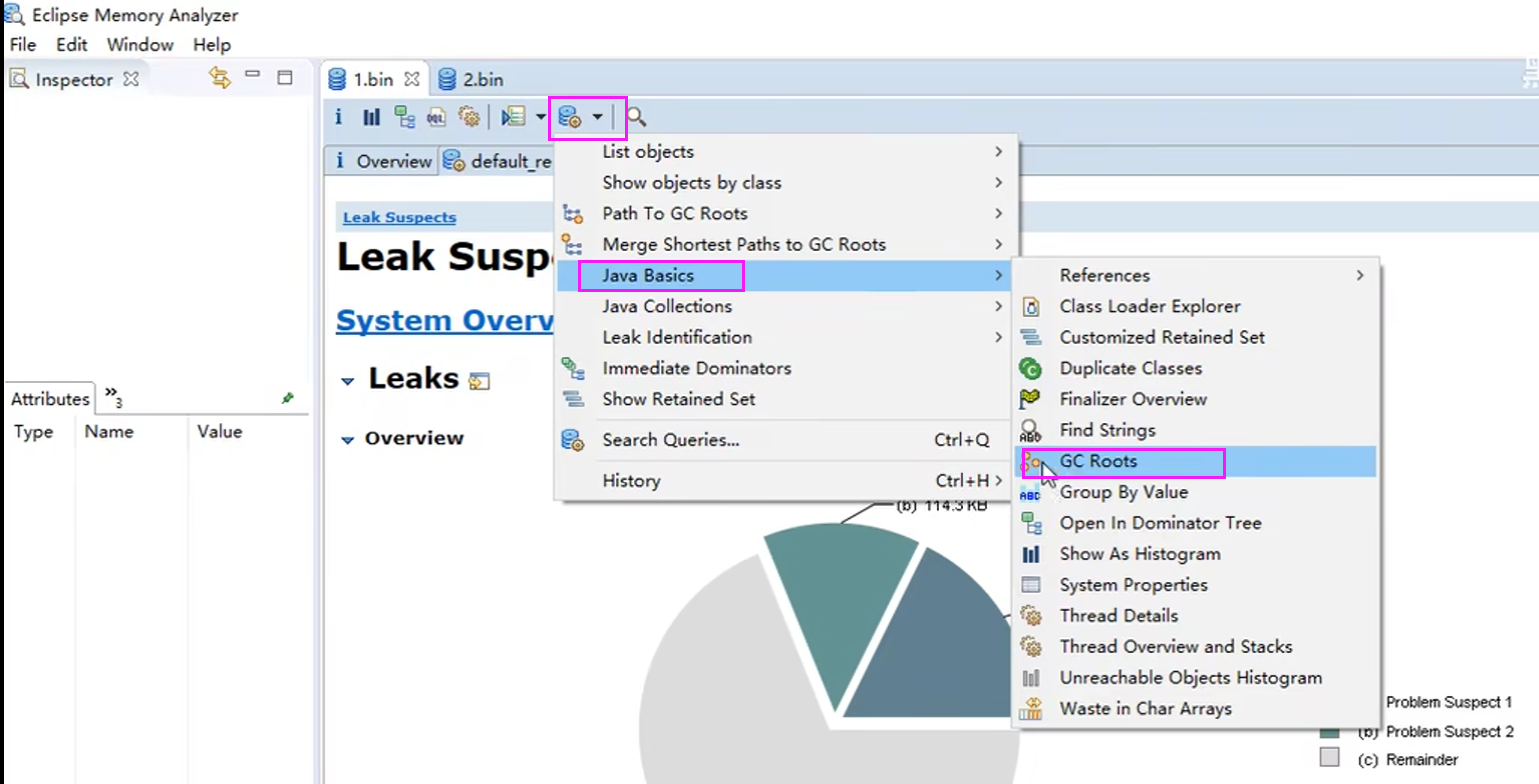Click the Group By Value ABC icon

pyautogui.click(x=1029, y=494)
